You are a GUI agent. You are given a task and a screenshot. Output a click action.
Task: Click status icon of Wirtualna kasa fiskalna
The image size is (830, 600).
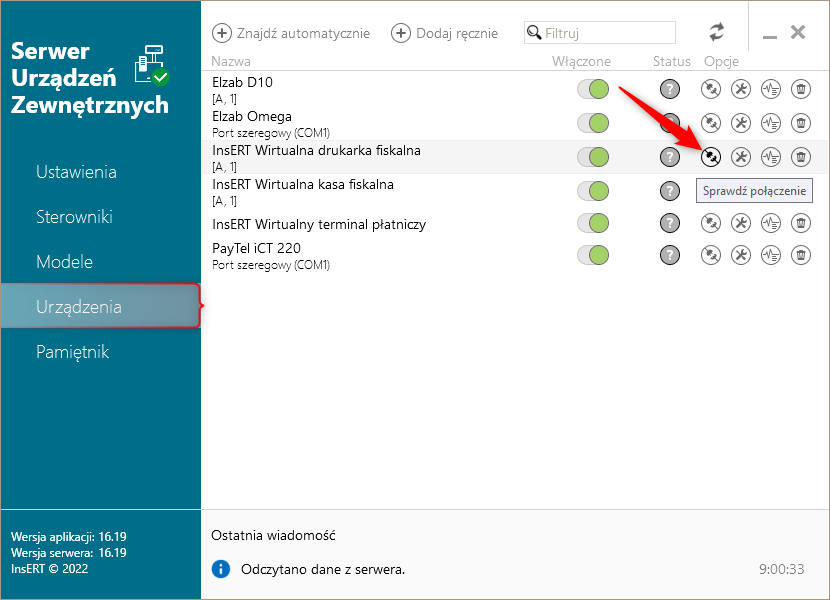pyautogui.click(x=670, y=191)
